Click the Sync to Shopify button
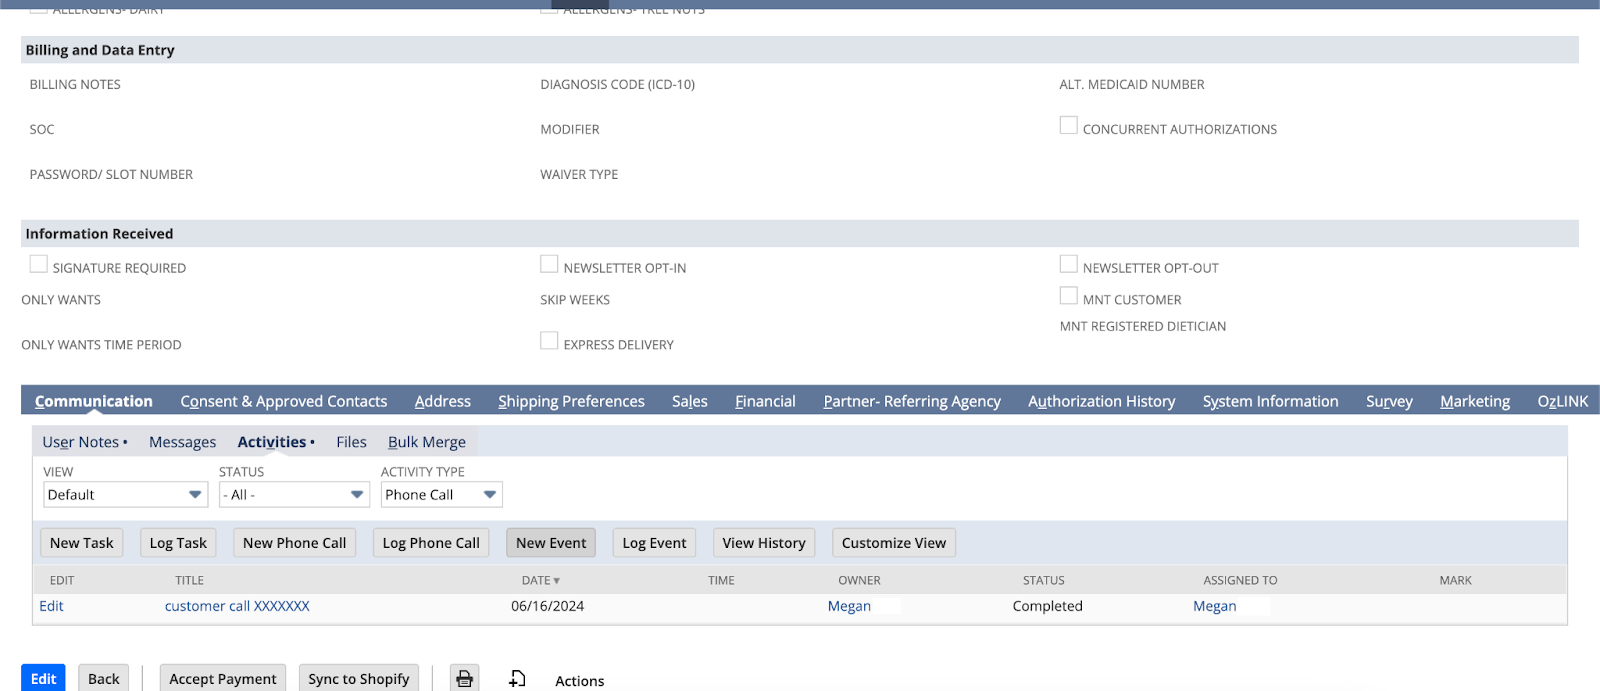 (359, 678)
